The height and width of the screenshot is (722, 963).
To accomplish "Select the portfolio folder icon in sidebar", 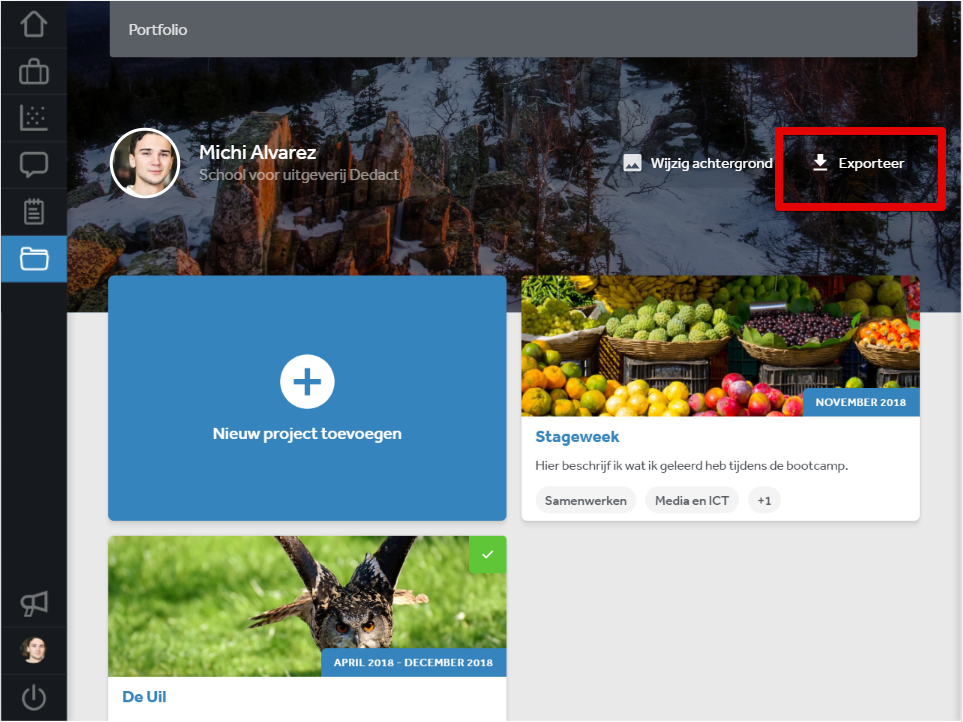I will click(x=34, y=258).
